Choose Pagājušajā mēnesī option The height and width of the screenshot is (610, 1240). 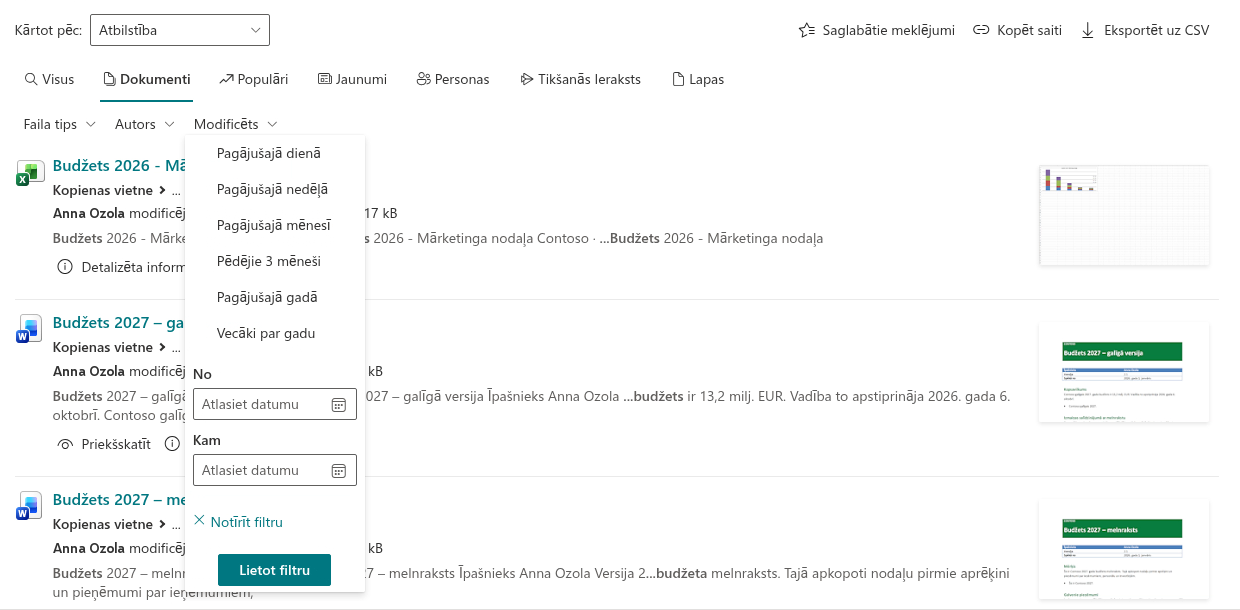pyautogui.click(x=275, y=225)
